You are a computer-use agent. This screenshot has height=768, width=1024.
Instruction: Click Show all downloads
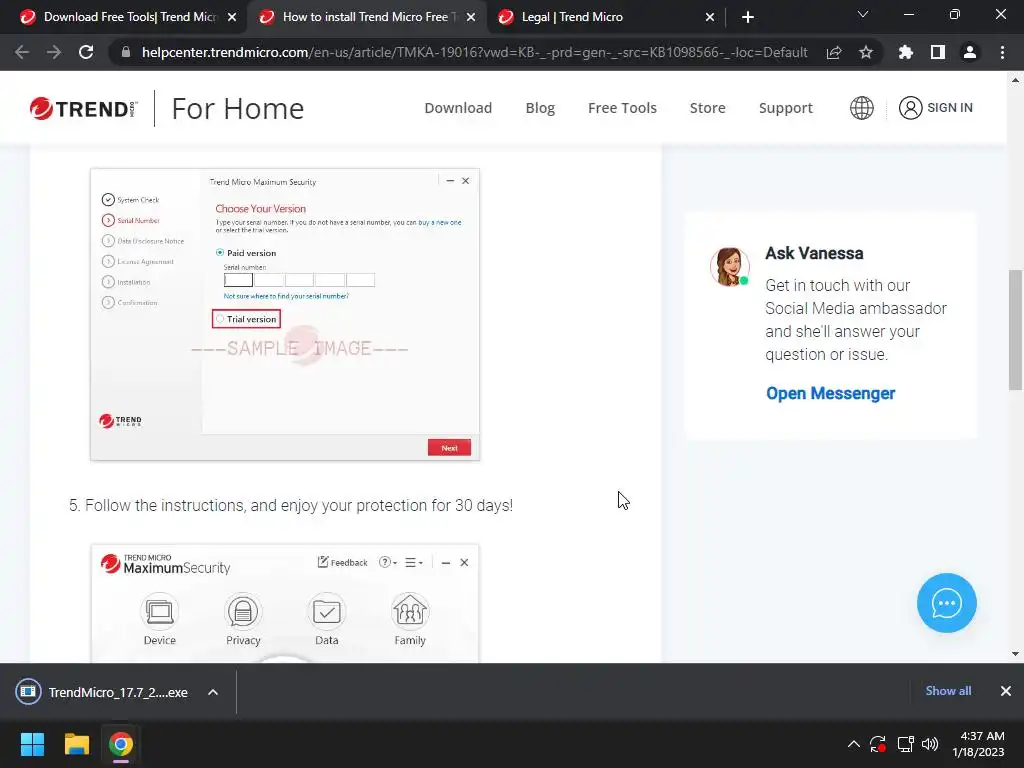click(948, 691)
